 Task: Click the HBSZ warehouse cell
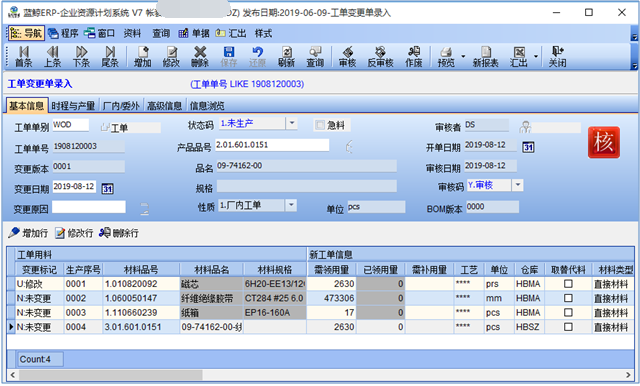click(x=529, y=327)
